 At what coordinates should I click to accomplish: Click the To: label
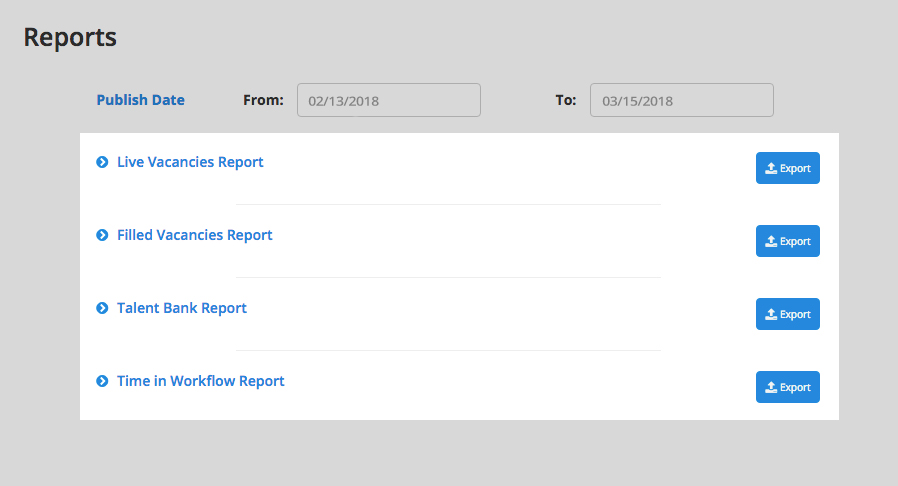coord(566,100)
